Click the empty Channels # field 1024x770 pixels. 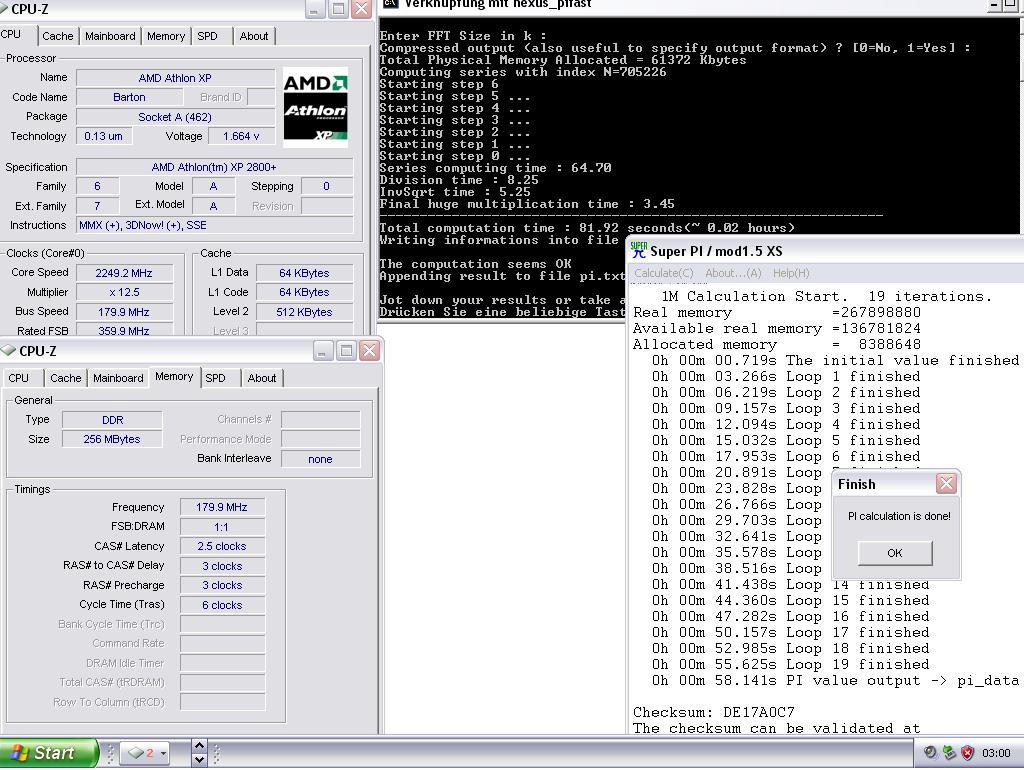pyautogui.click(x=321, y=419)
